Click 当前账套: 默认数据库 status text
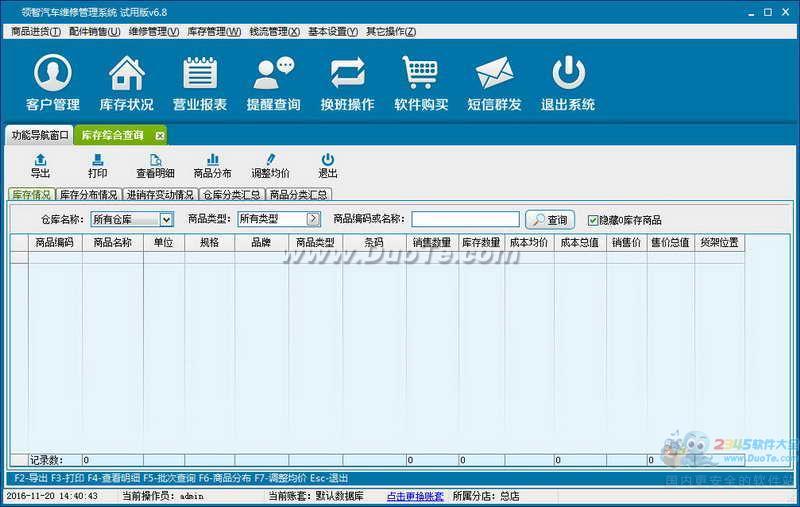This screenshot has height=507, width=800. (x=316, y=496)
